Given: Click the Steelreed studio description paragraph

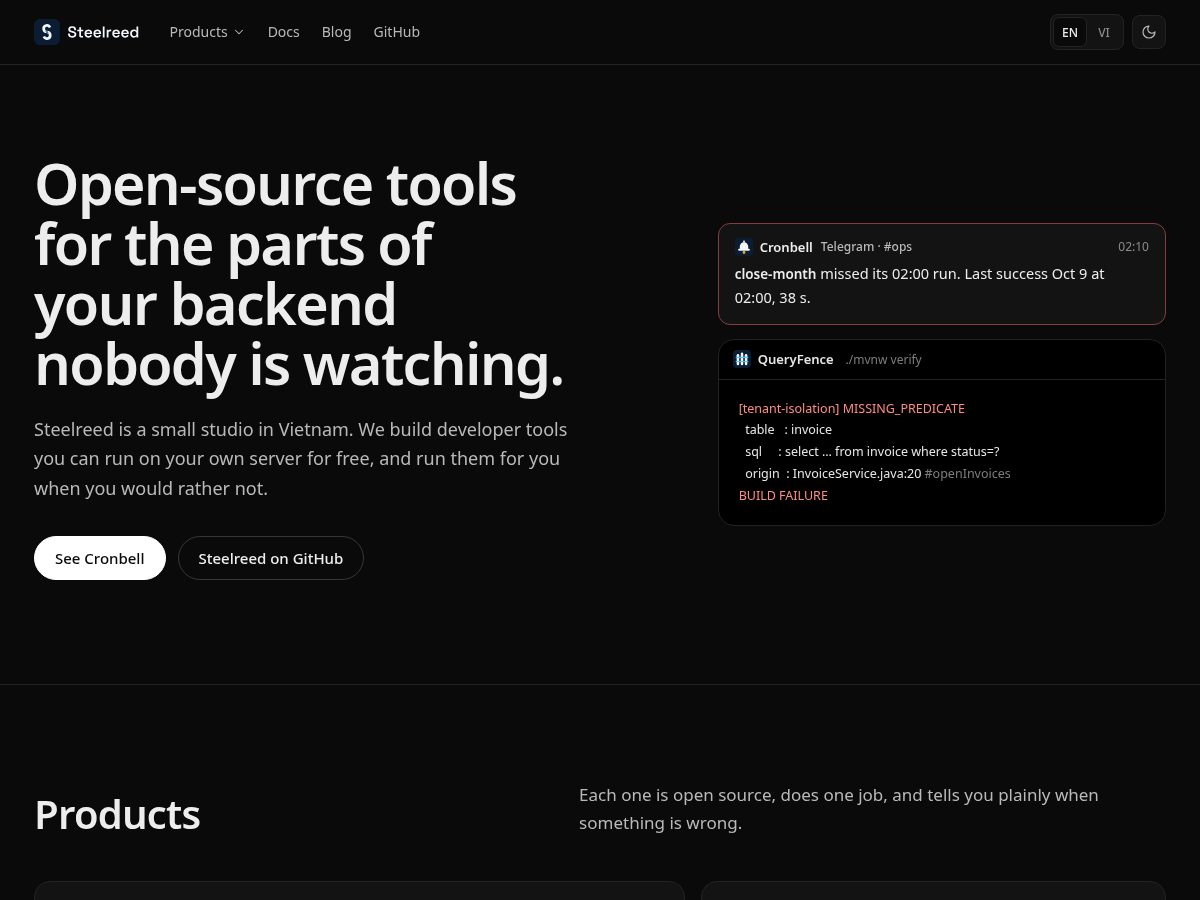Looking at the screenshot, I should 301,459.
